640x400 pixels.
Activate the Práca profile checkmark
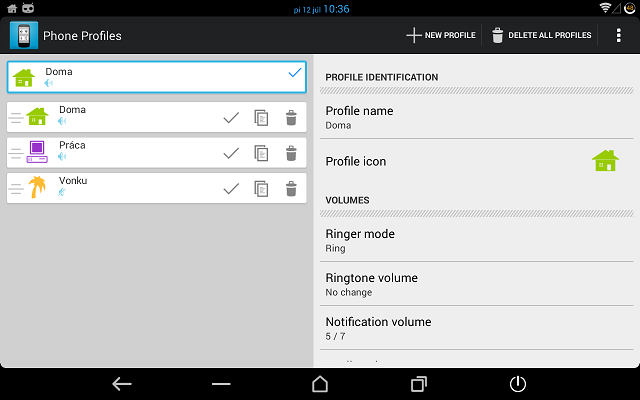[231, 153]
